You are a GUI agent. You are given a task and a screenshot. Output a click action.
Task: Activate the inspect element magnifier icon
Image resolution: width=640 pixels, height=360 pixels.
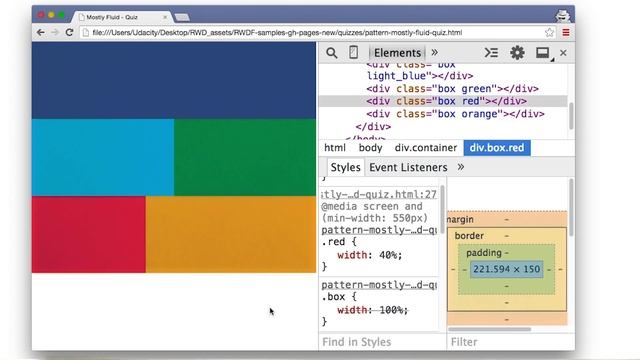click(x=332, y=53)
